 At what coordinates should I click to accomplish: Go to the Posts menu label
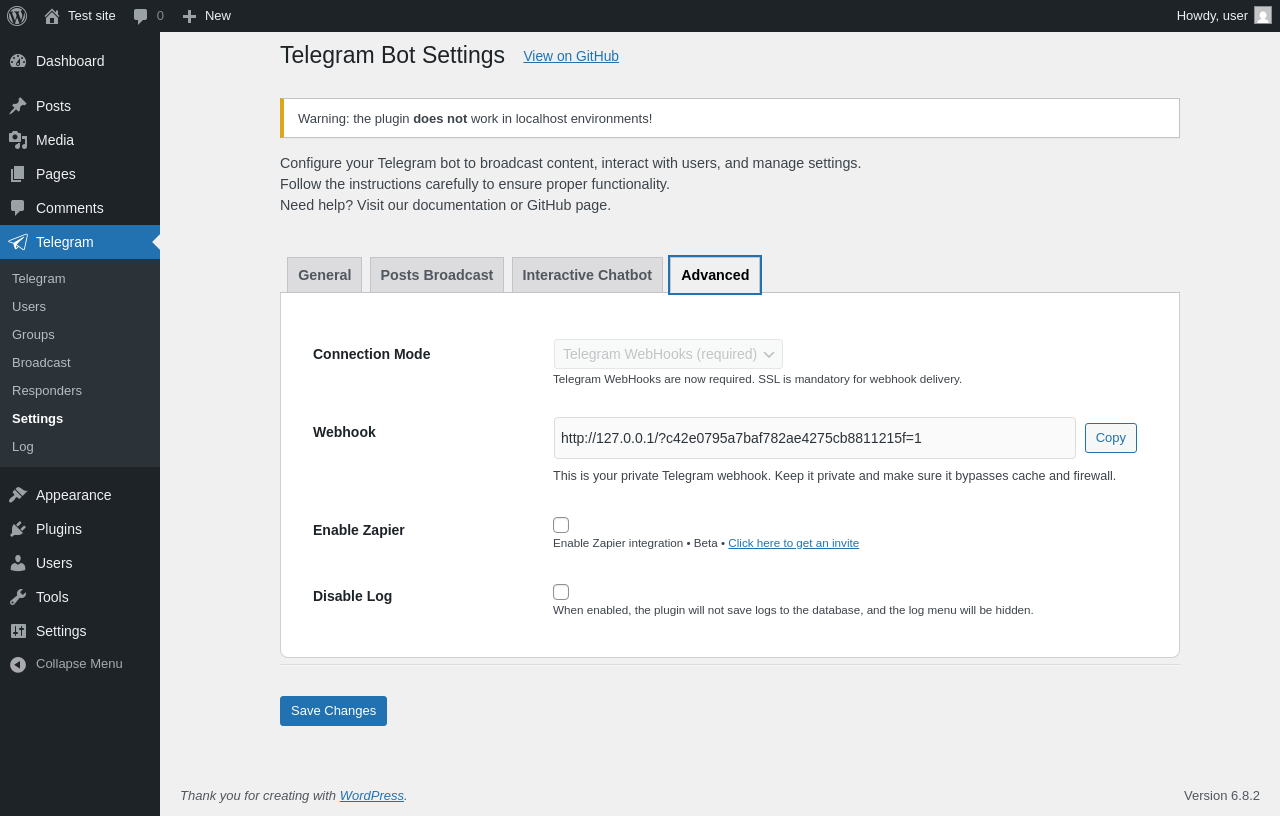[x=53, y=106]
